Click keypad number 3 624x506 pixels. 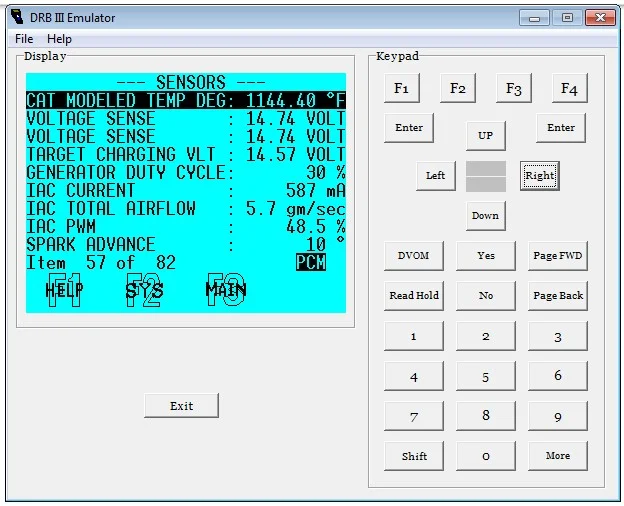click(x=558, y=336)
